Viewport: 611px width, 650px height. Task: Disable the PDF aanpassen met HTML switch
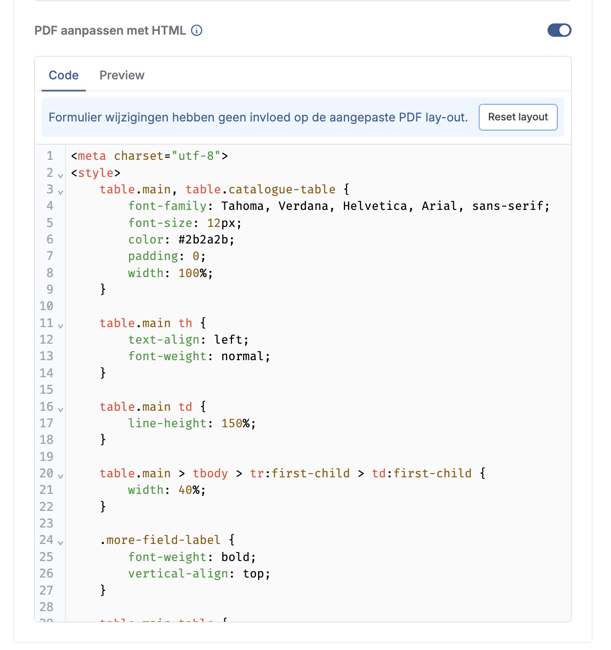click(559, 30)
